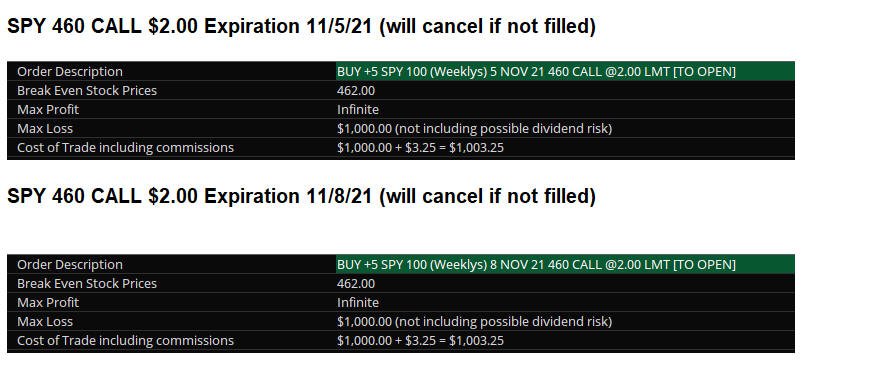Select second table's $1,003.25 cost total
This screenshot has height=376, width=873.
(476, 340)
